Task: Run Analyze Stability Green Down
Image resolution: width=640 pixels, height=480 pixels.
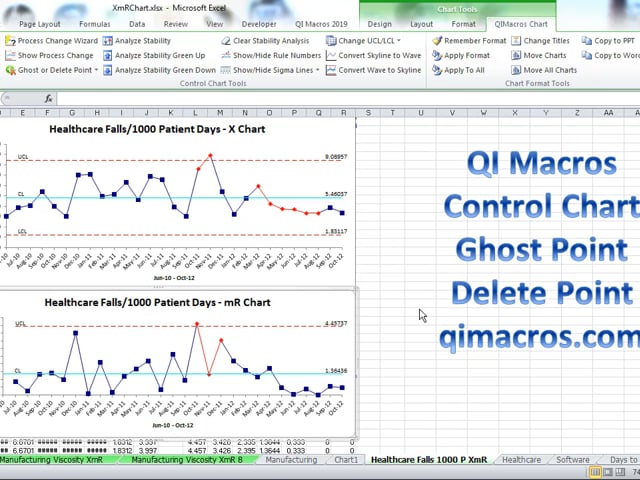Action: pyautogui.click(x=159, y=70)
